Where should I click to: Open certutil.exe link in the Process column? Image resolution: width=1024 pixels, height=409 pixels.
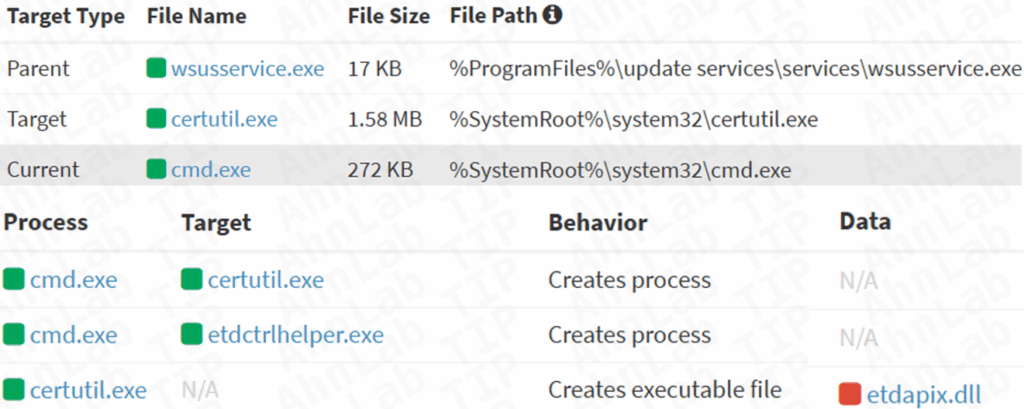tap(88, 390)
